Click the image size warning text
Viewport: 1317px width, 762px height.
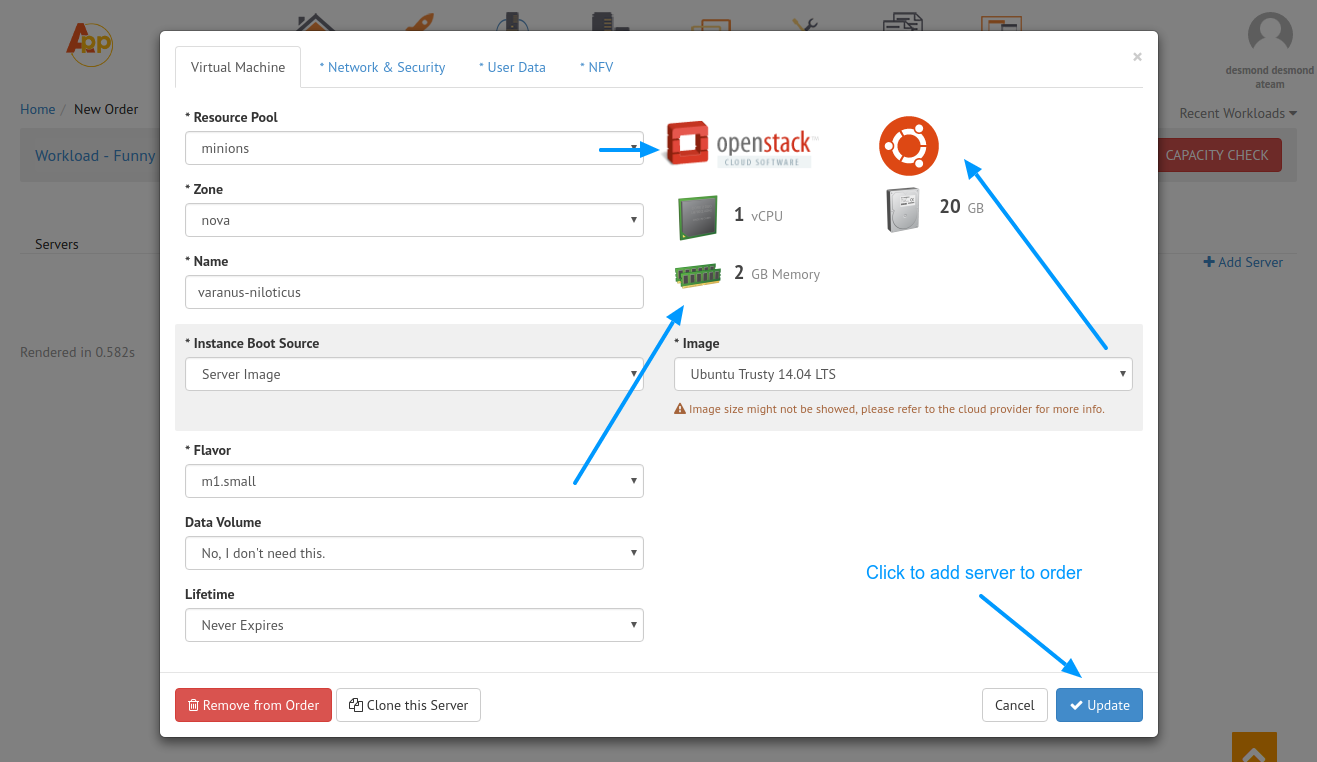[x=889, y=409]
